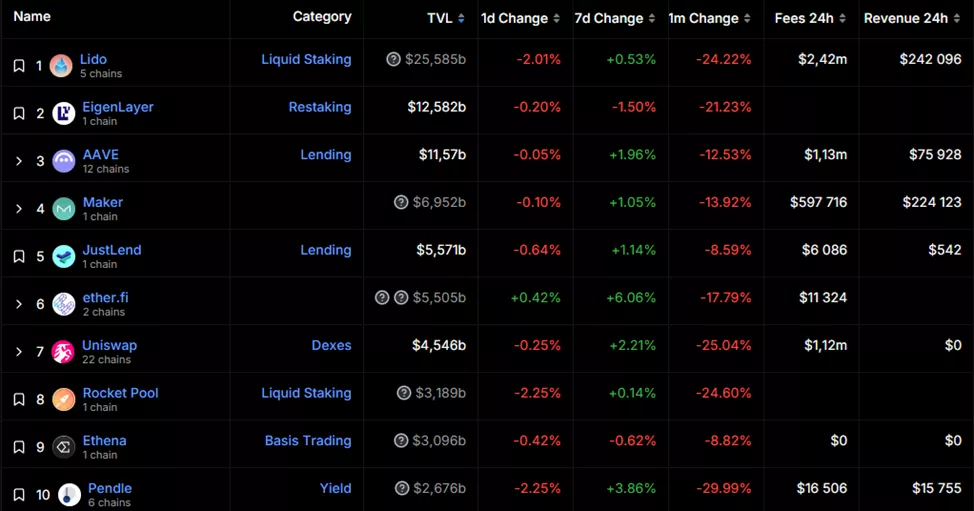Viewport: 974px width, 511px height.
Task: Expand the Maker row chevron
Action: 19,209
